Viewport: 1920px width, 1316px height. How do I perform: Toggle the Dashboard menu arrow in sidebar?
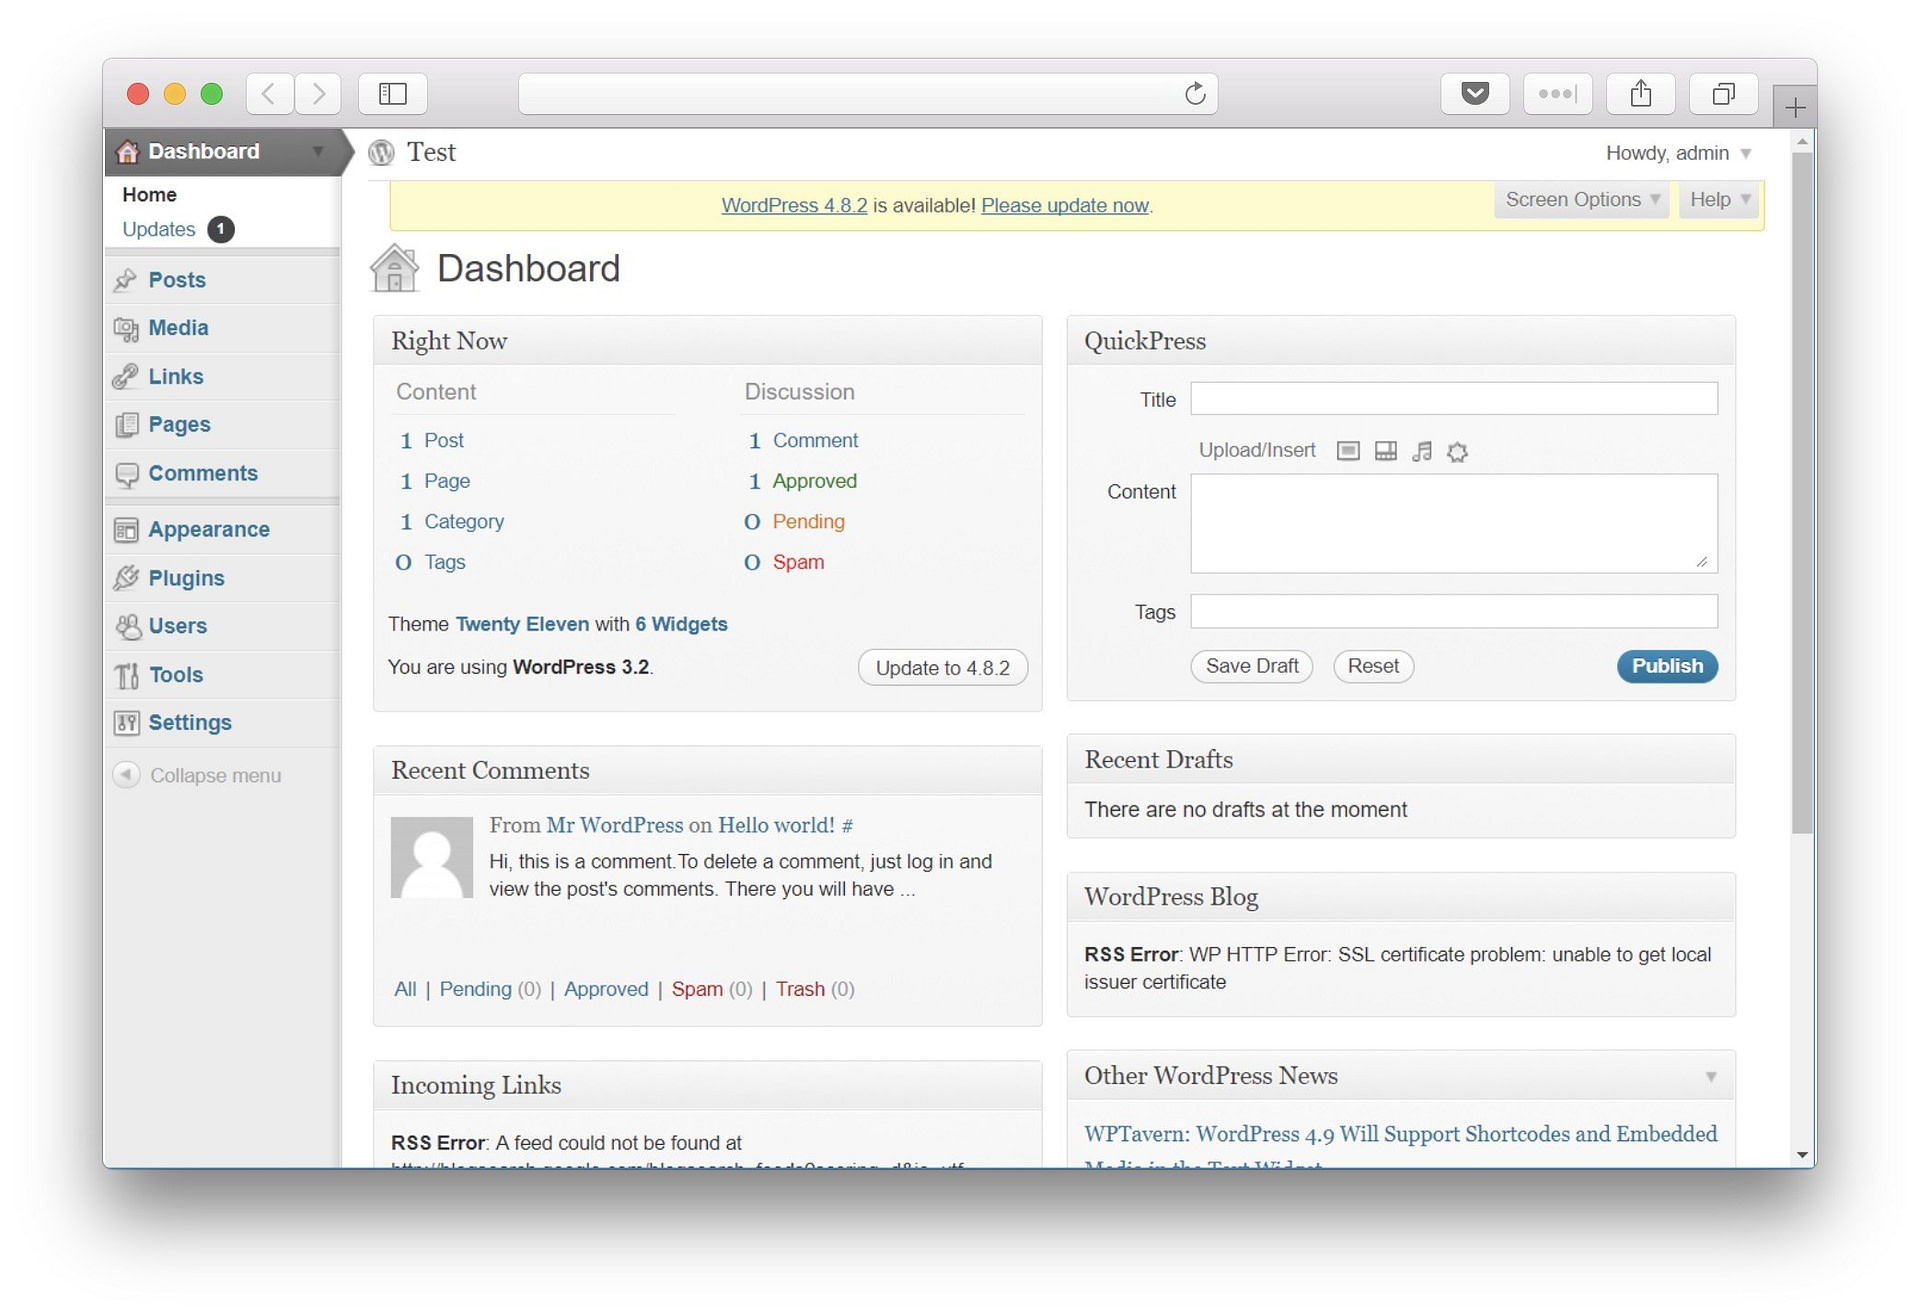tap(318, 151)
